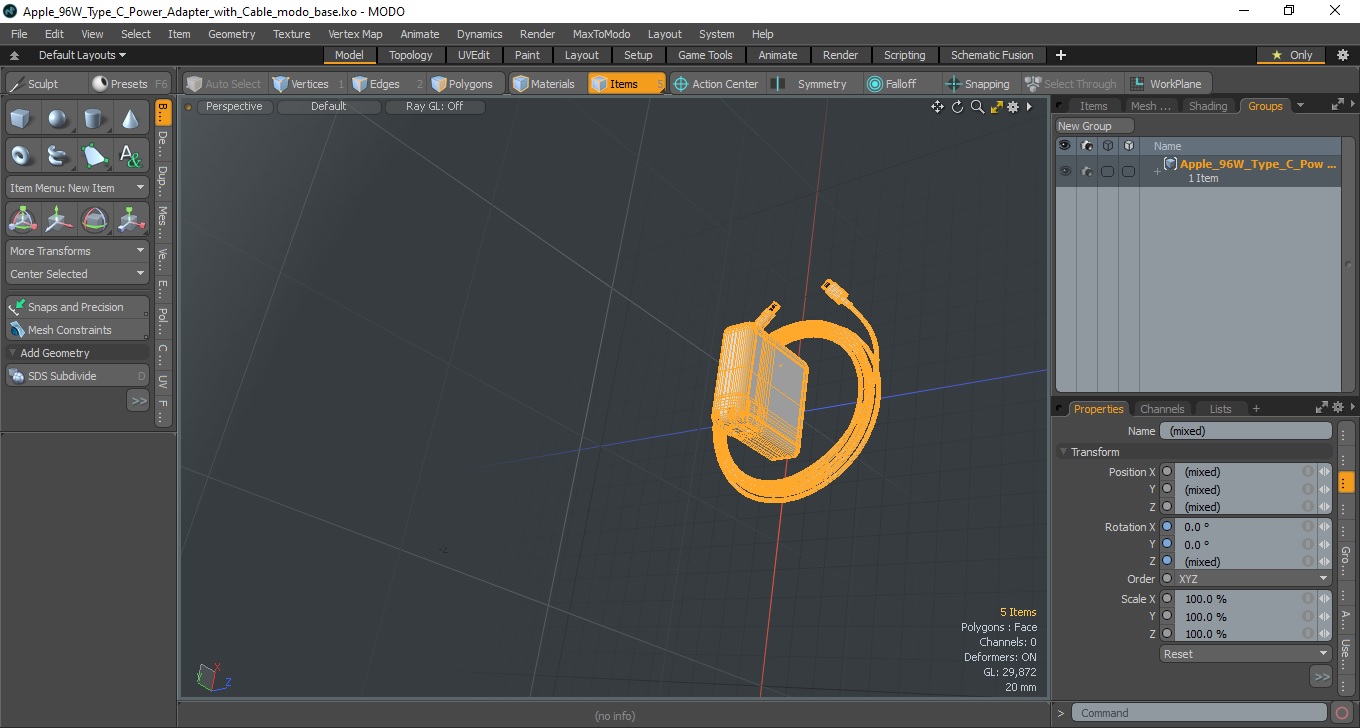
Task: Select the pen polygon tool
Action: [x=94, y=156]
